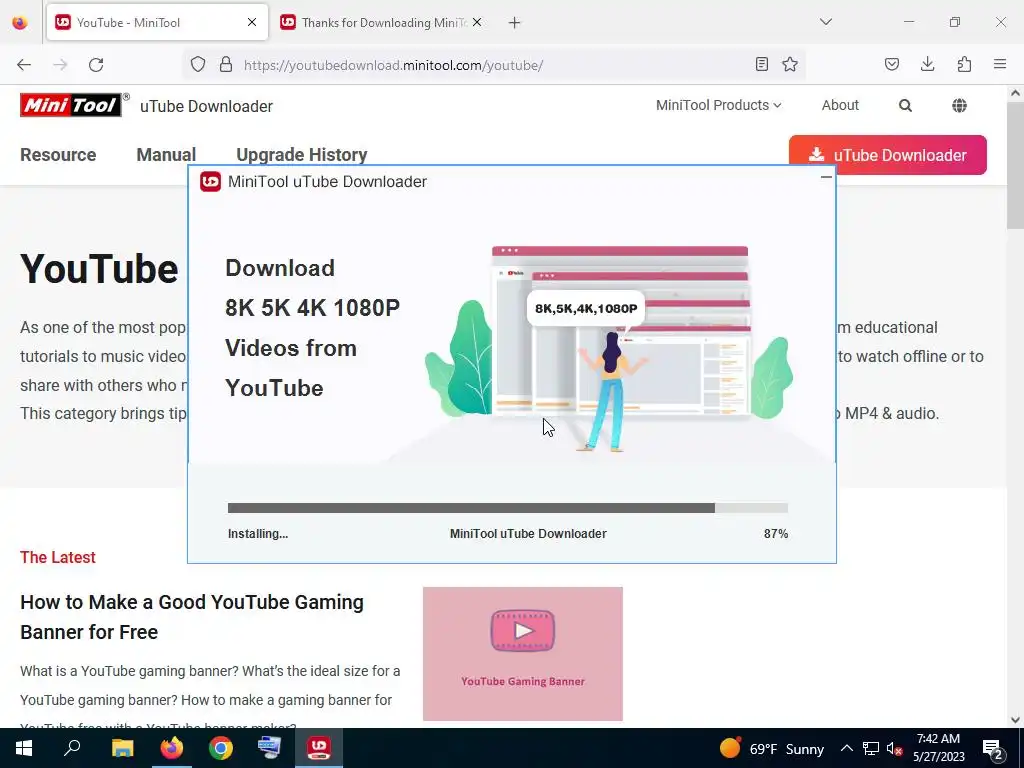Close the YouTube - MiniTool tab

click(252, 22)
